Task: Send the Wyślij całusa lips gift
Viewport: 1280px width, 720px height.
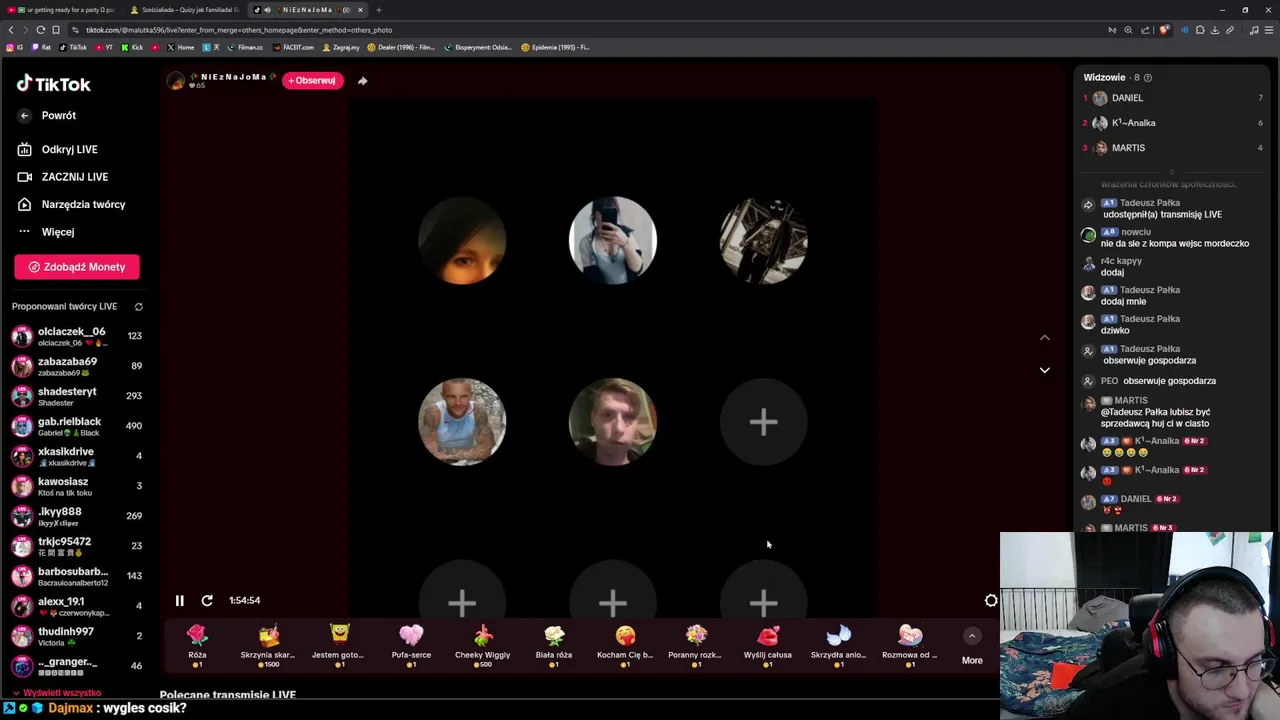Action: pos(768,645)
